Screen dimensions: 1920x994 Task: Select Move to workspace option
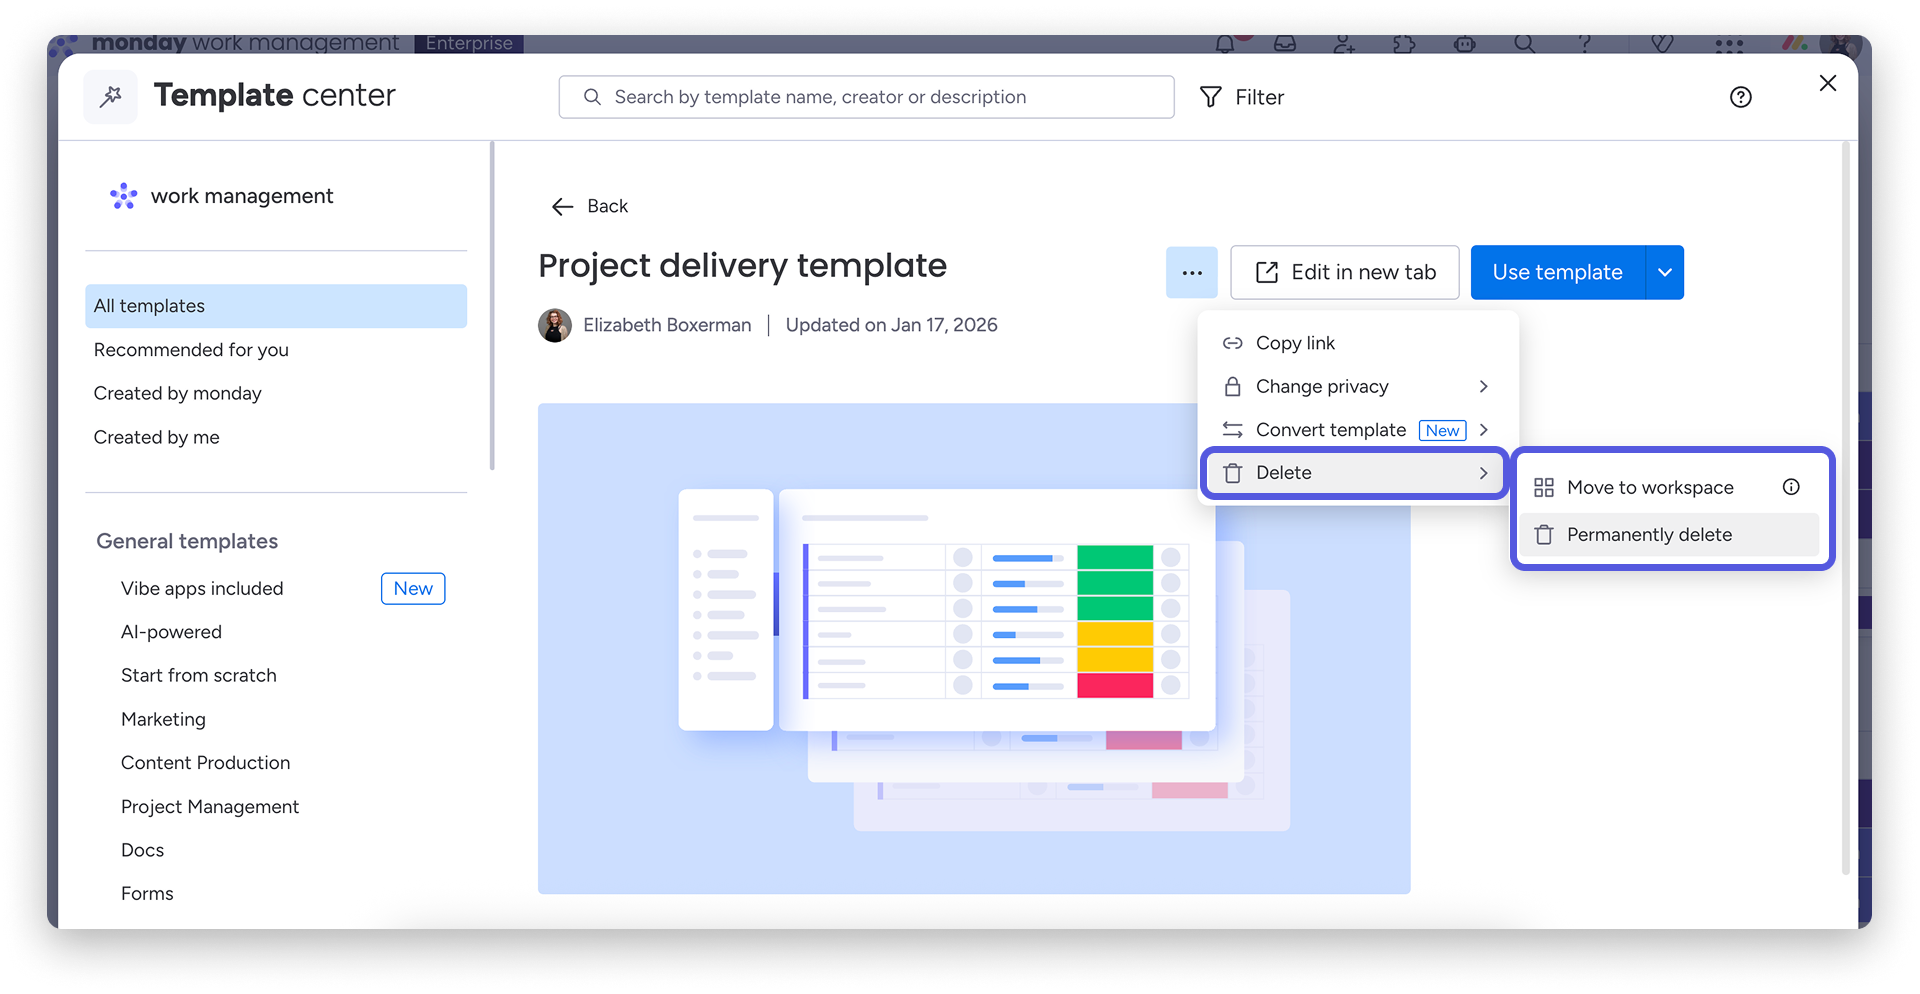tap(1649, 487)
